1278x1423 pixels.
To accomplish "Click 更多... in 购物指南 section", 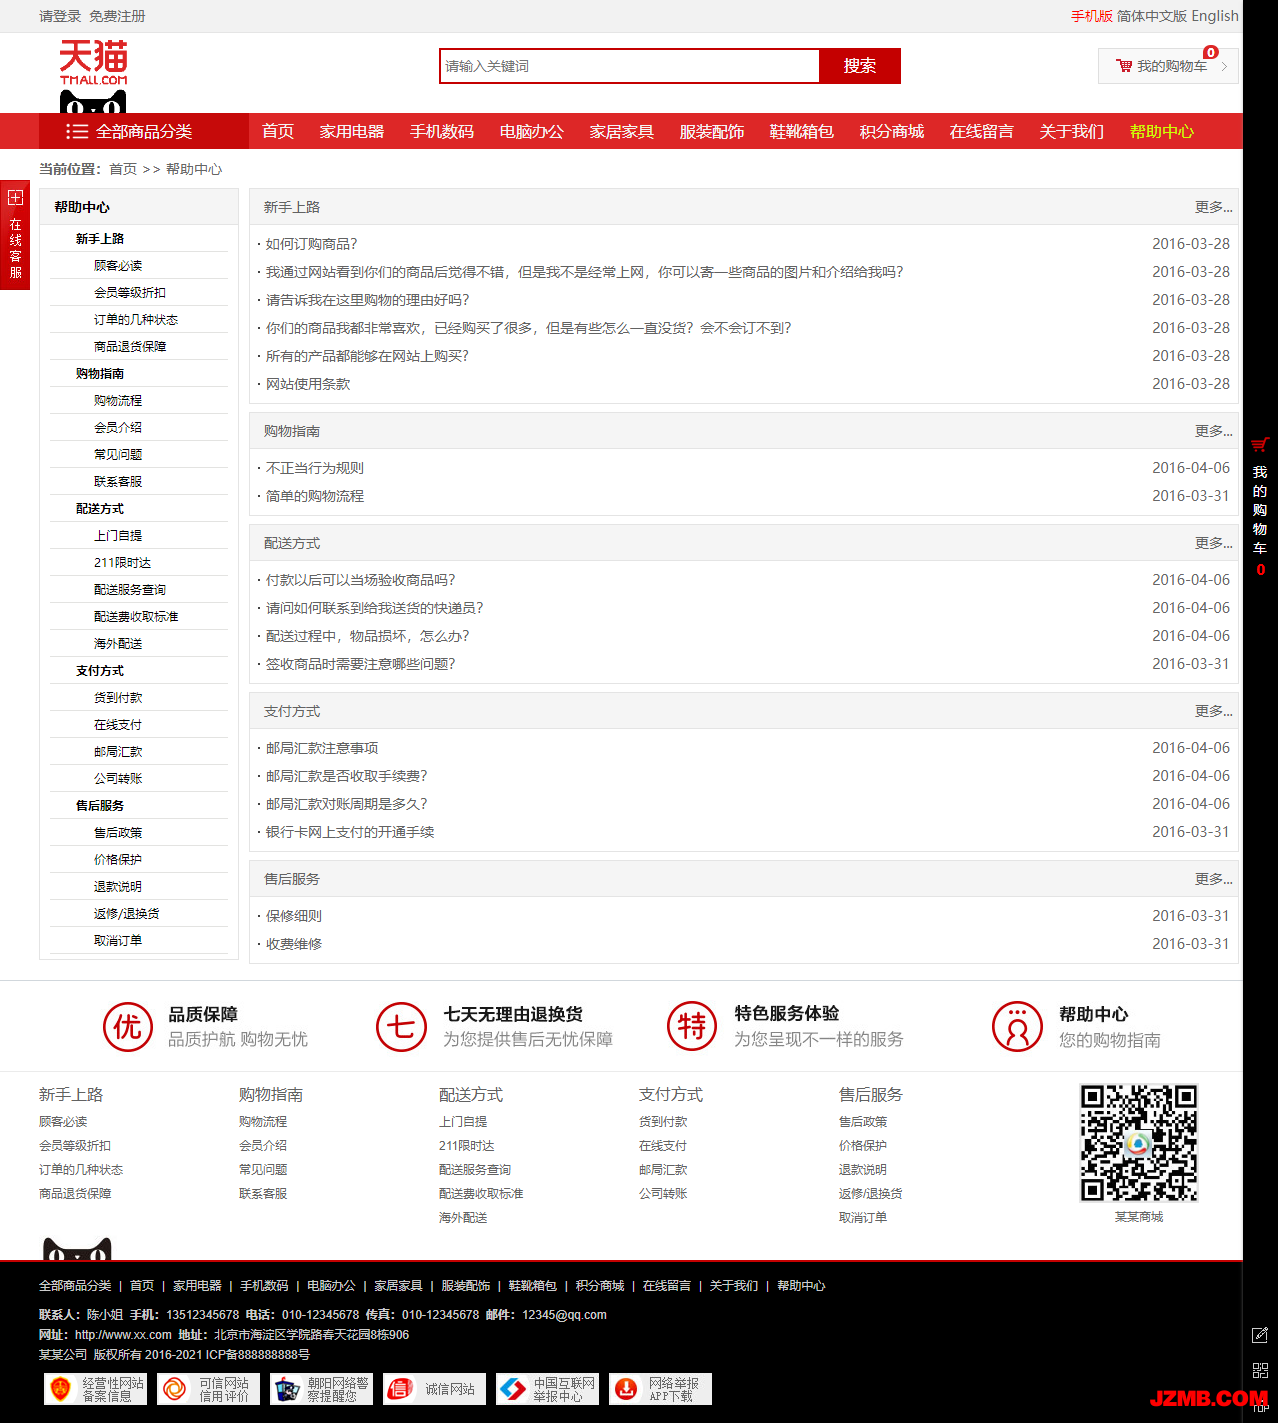I will click(1213, 431).
